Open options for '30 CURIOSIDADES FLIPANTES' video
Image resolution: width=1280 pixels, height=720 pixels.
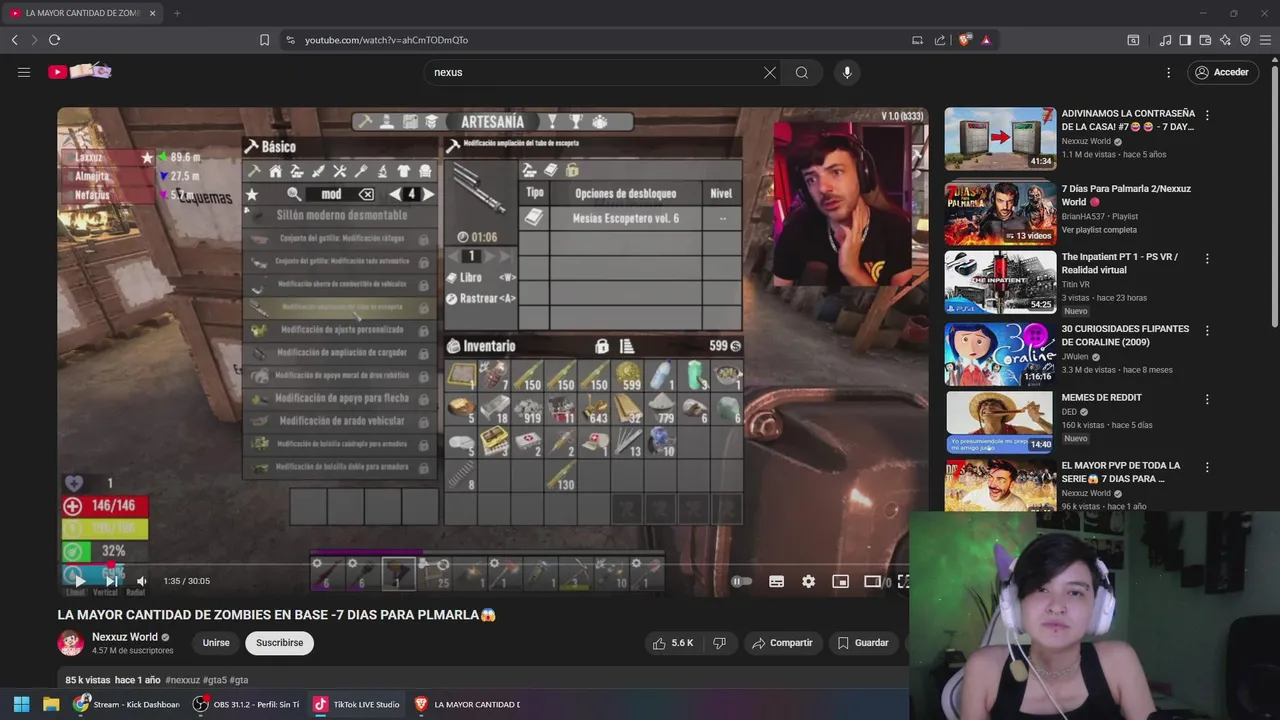pos(1207,330)
